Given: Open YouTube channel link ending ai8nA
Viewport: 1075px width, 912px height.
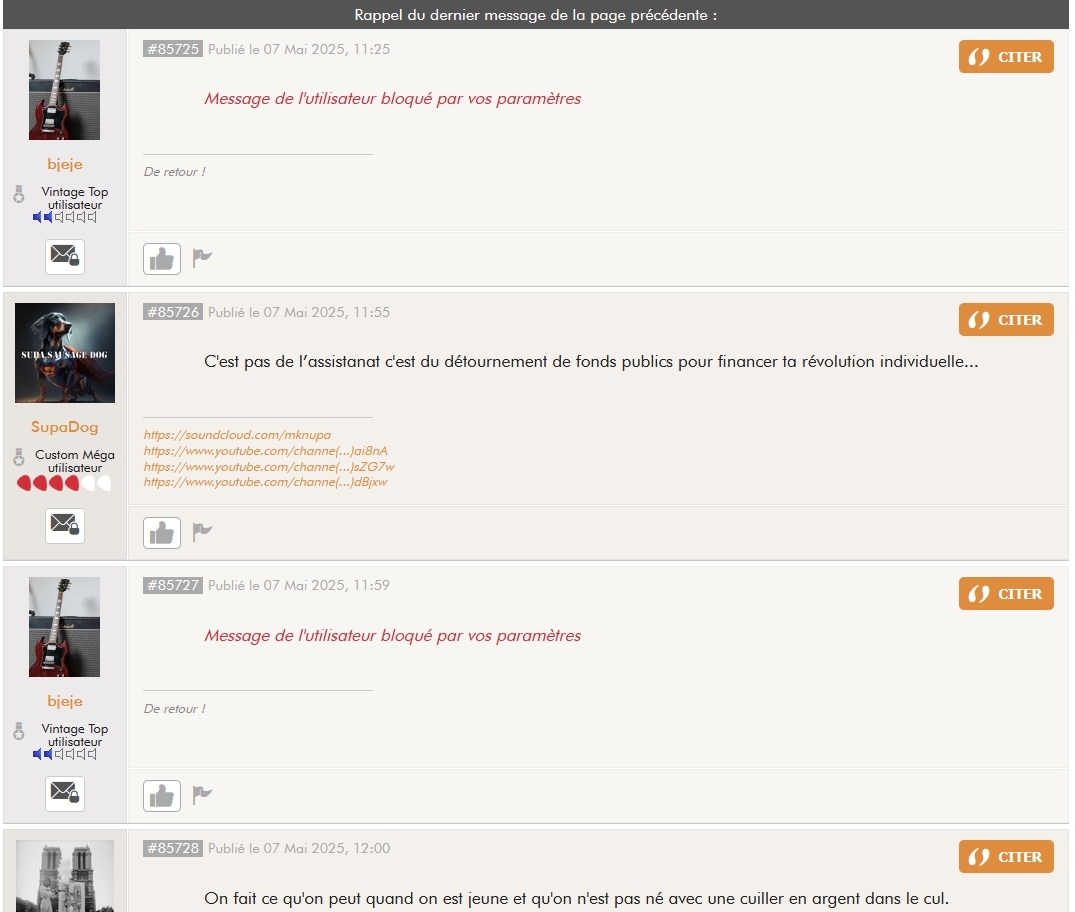Looking at the screenshot, I should [x=265, y=451].
